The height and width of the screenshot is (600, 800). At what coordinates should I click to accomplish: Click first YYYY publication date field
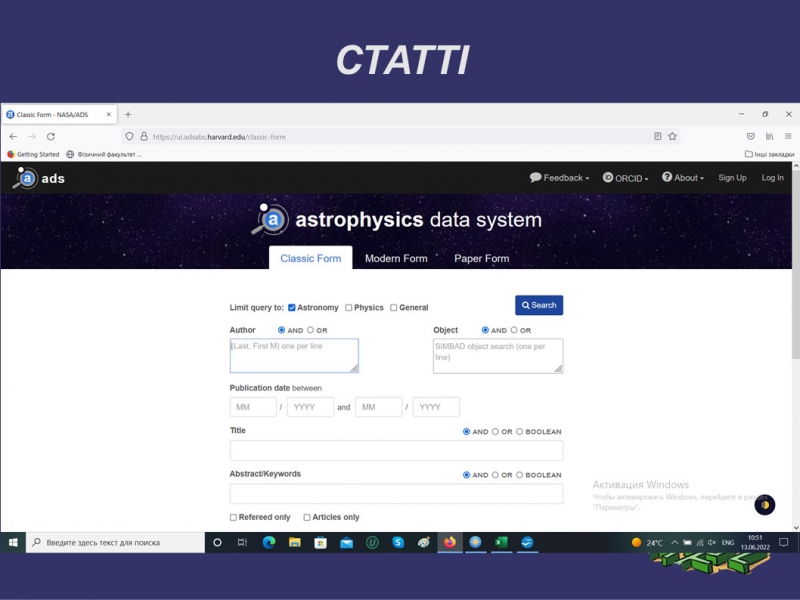[310, 407]
